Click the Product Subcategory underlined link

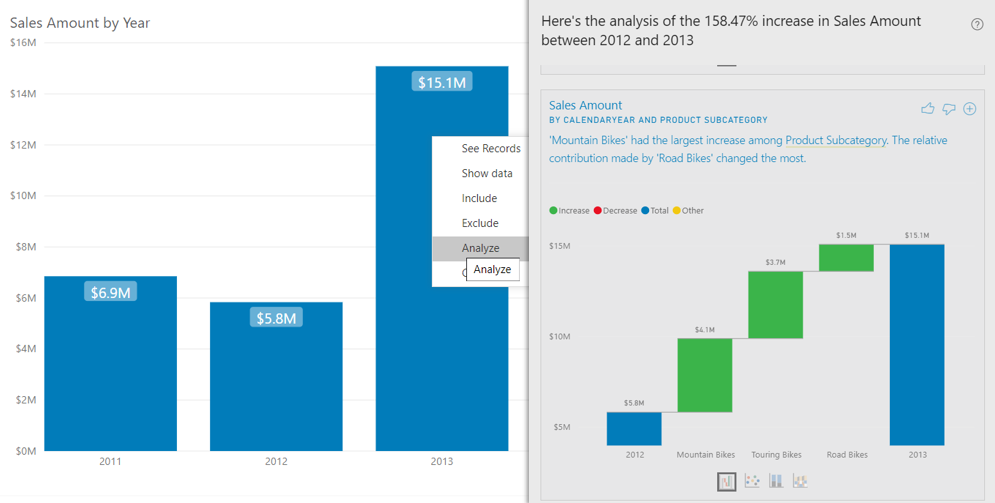coord(836,140)
